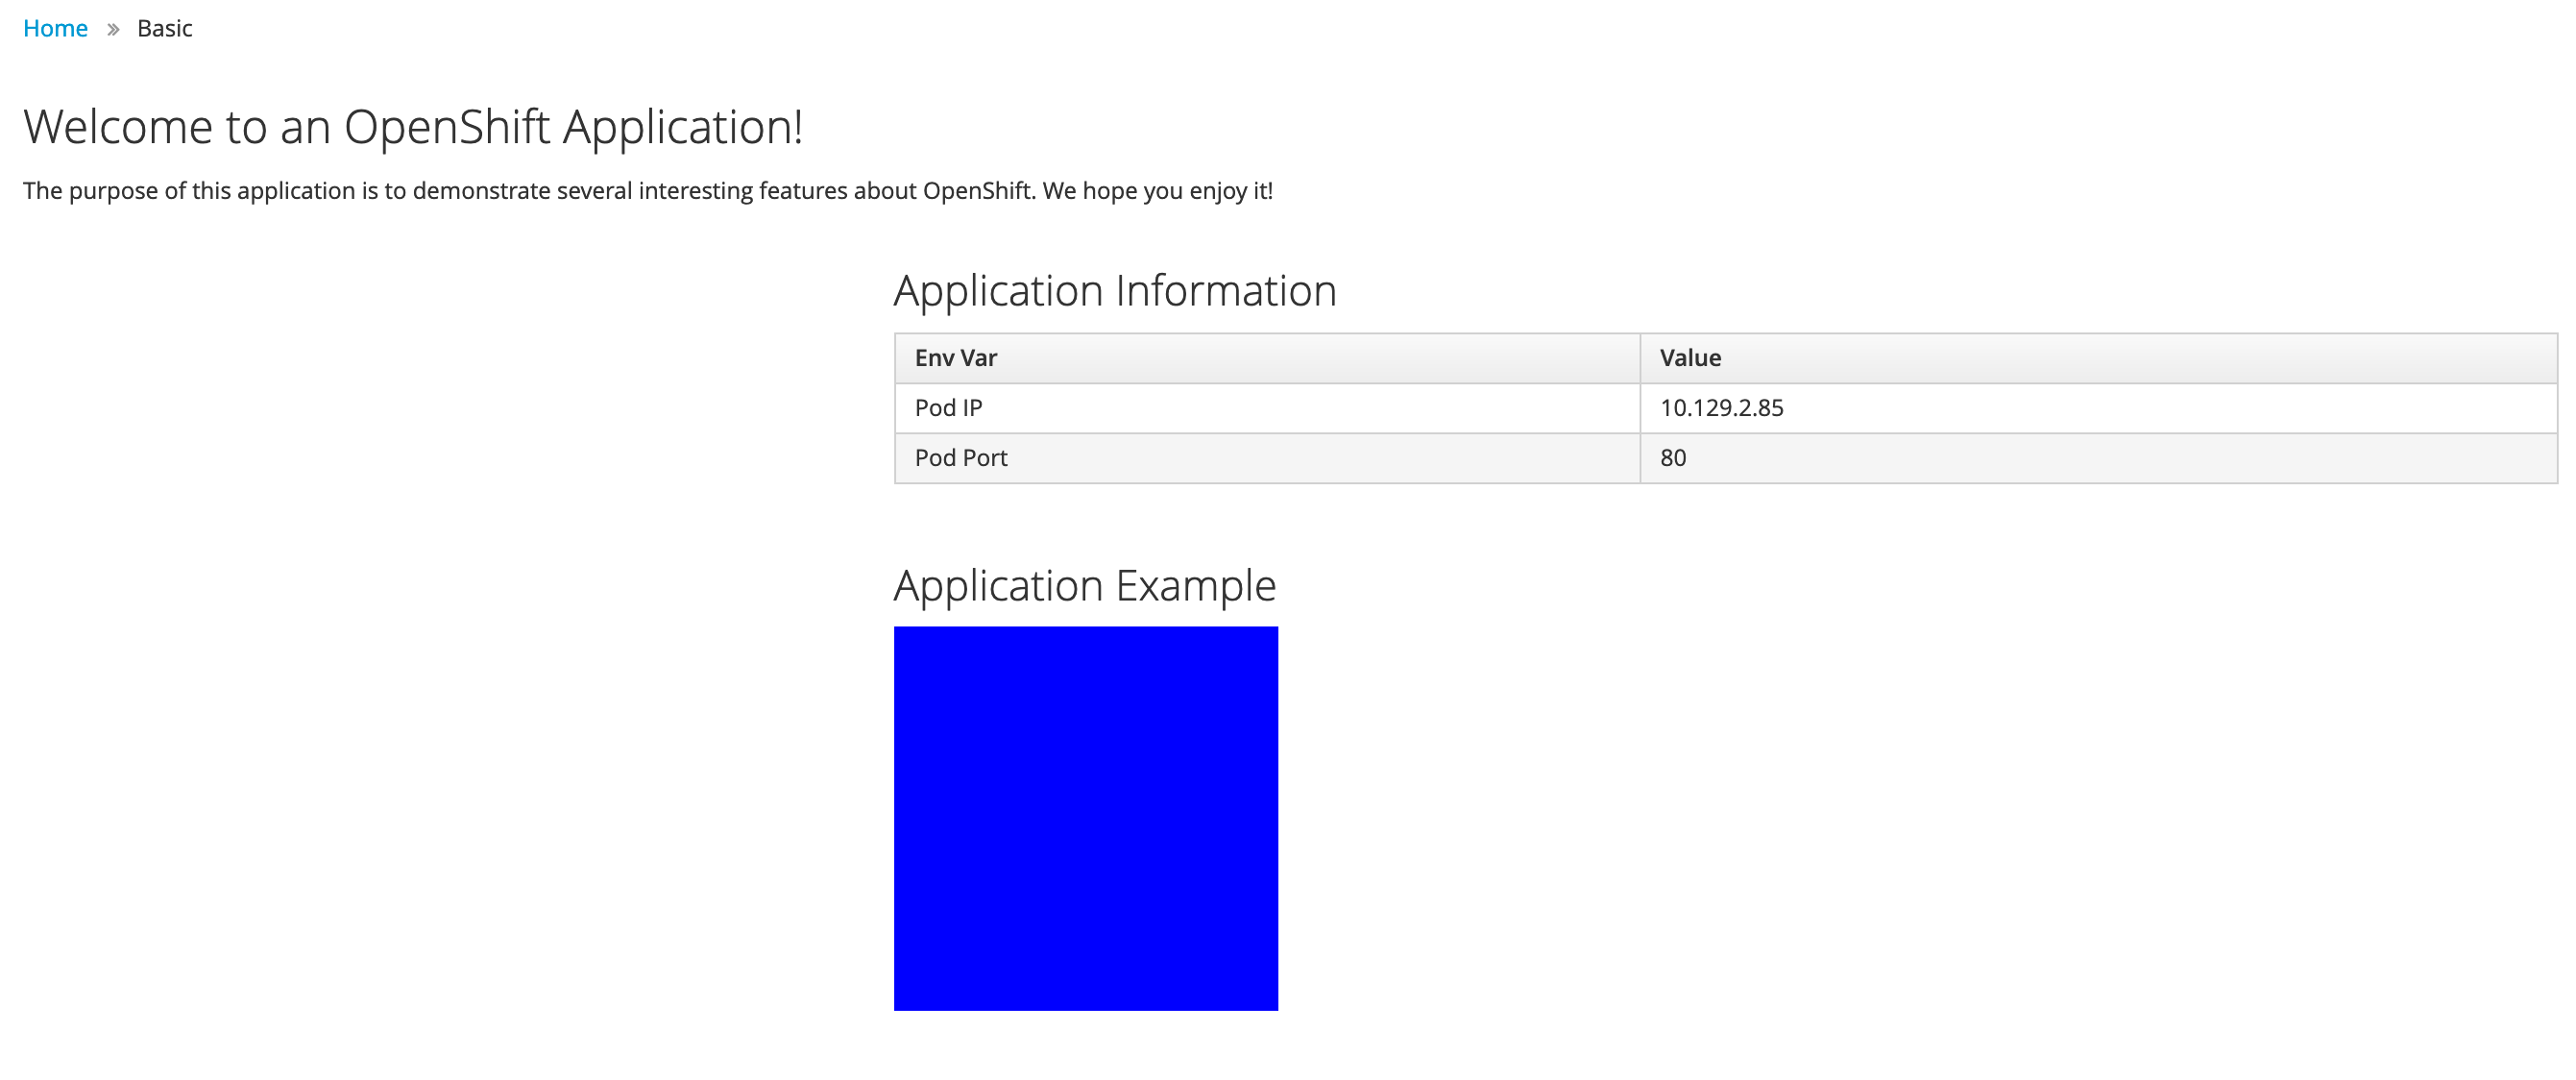
Task: Click the Home breadcrumb link
Action: coord(55,28)
